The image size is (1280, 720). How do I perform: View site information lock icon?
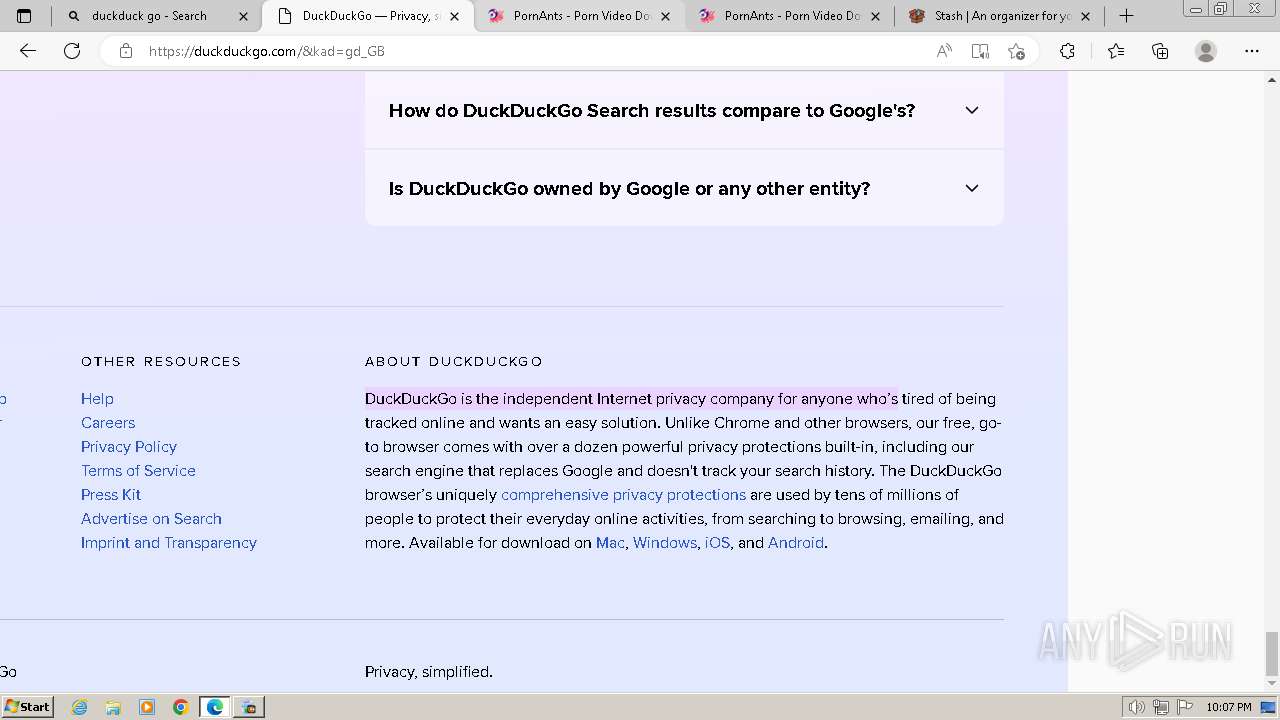click(126, 51)
